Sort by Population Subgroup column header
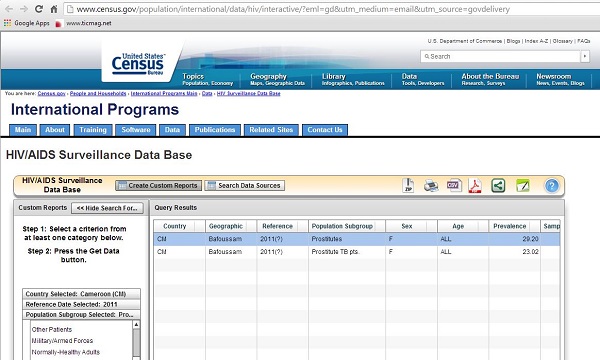Image resolution: width=600 pixels, height=360 pixels. pyautogui.click(x=347, y=226)
